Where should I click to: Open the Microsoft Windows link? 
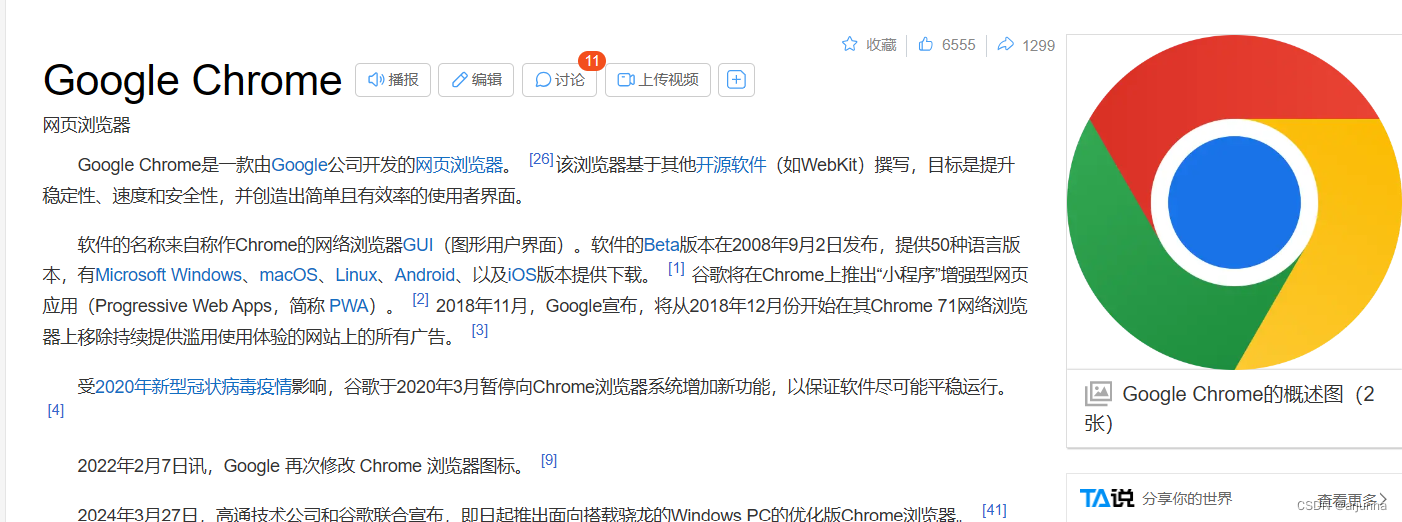point(169,275)
